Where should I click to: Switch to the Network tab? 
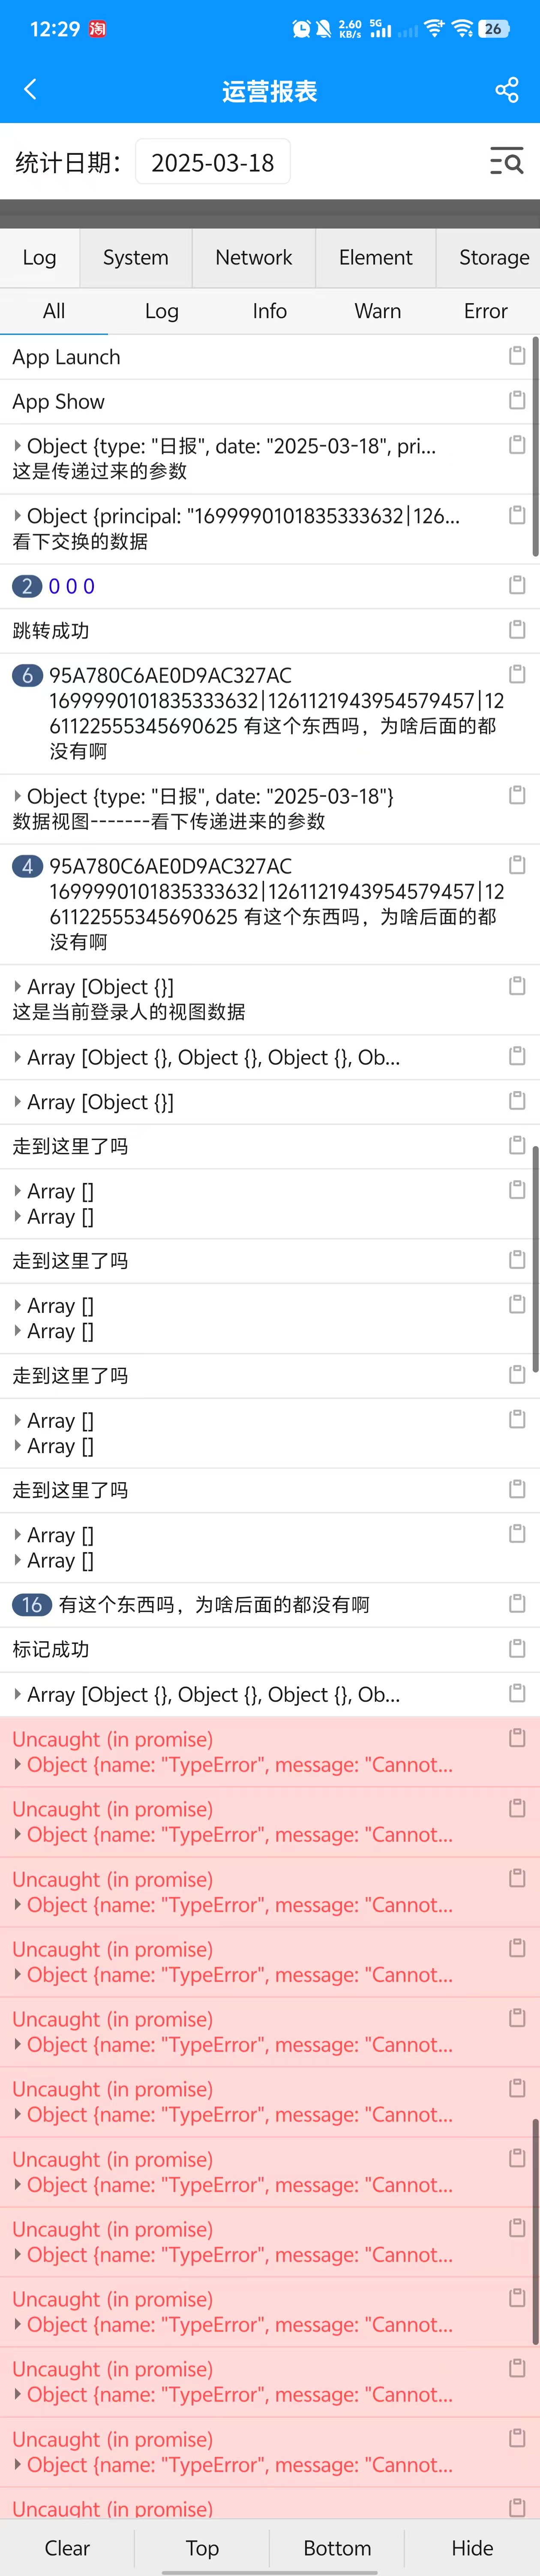coord(254,258)
